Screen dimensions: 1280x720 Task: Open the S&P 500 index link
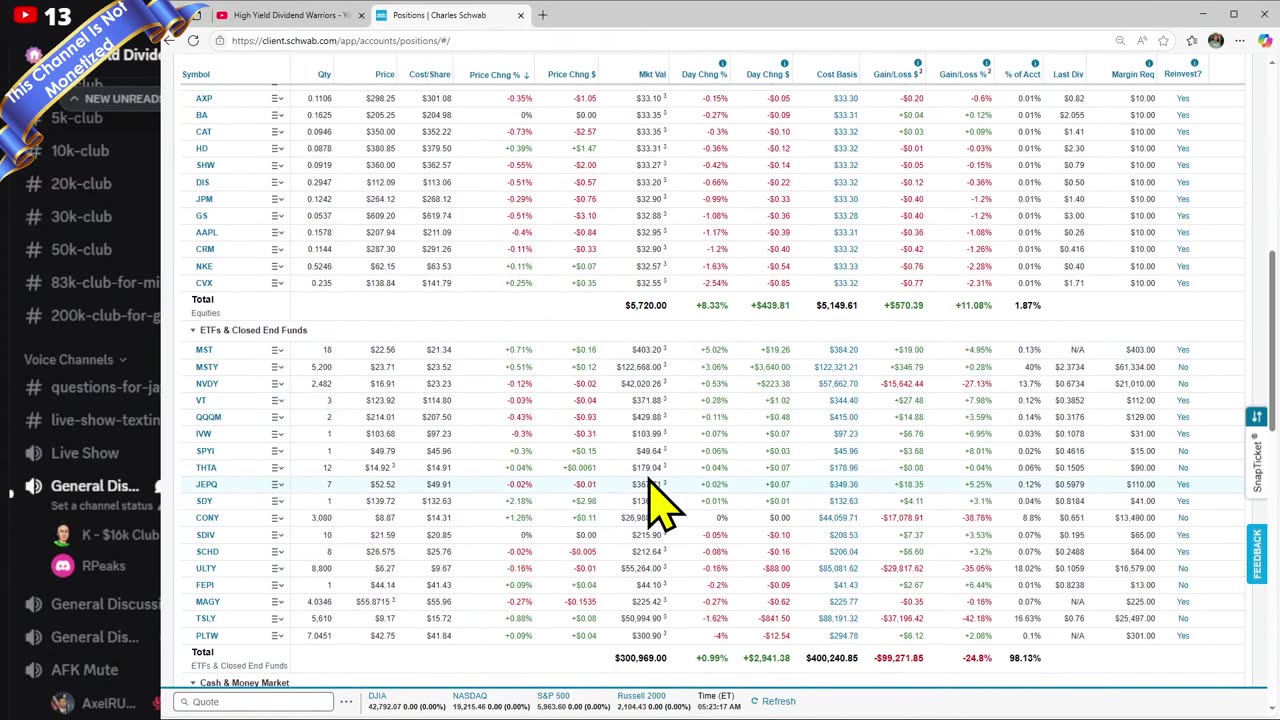click(553, 696)
